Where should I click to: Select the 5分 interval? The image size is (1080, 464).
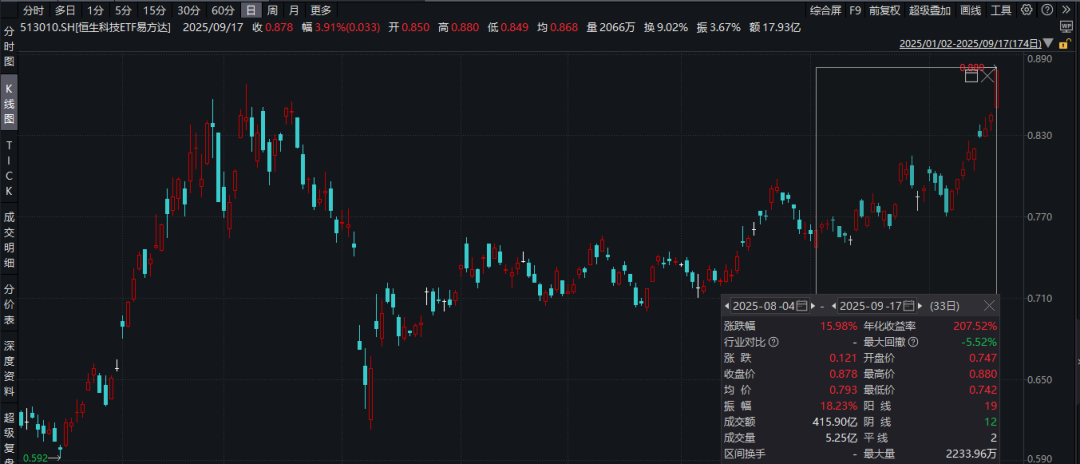tap(123, 10)
